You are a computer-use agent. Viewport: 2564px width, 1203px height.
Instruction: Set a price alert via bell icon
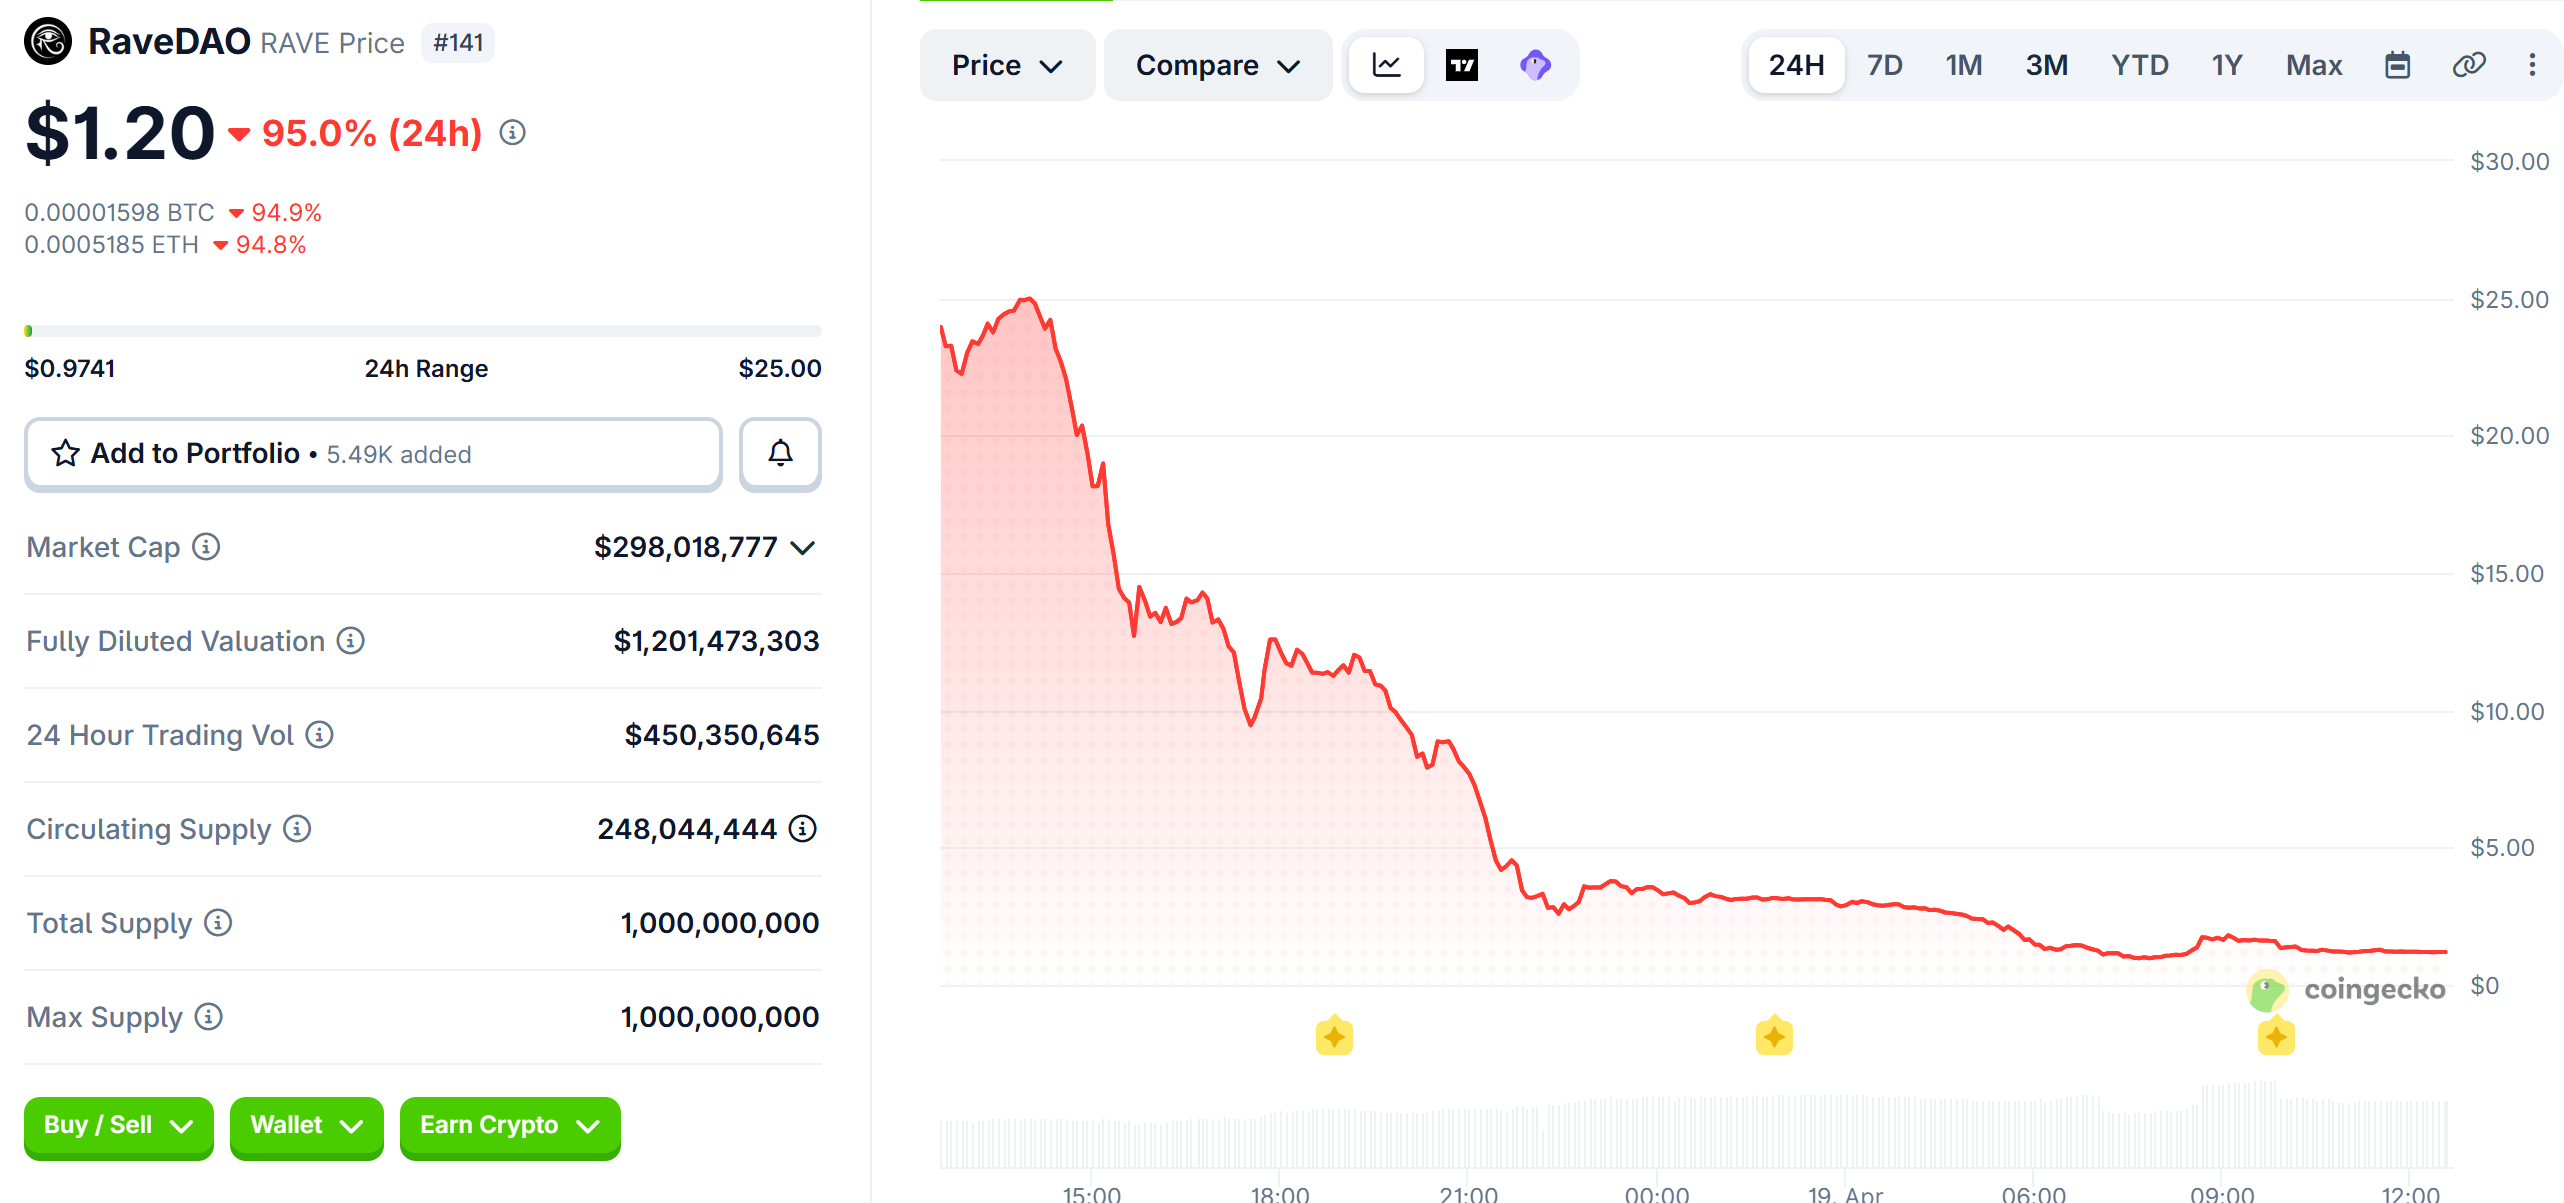pyautogui.click(x=780, y=454)
